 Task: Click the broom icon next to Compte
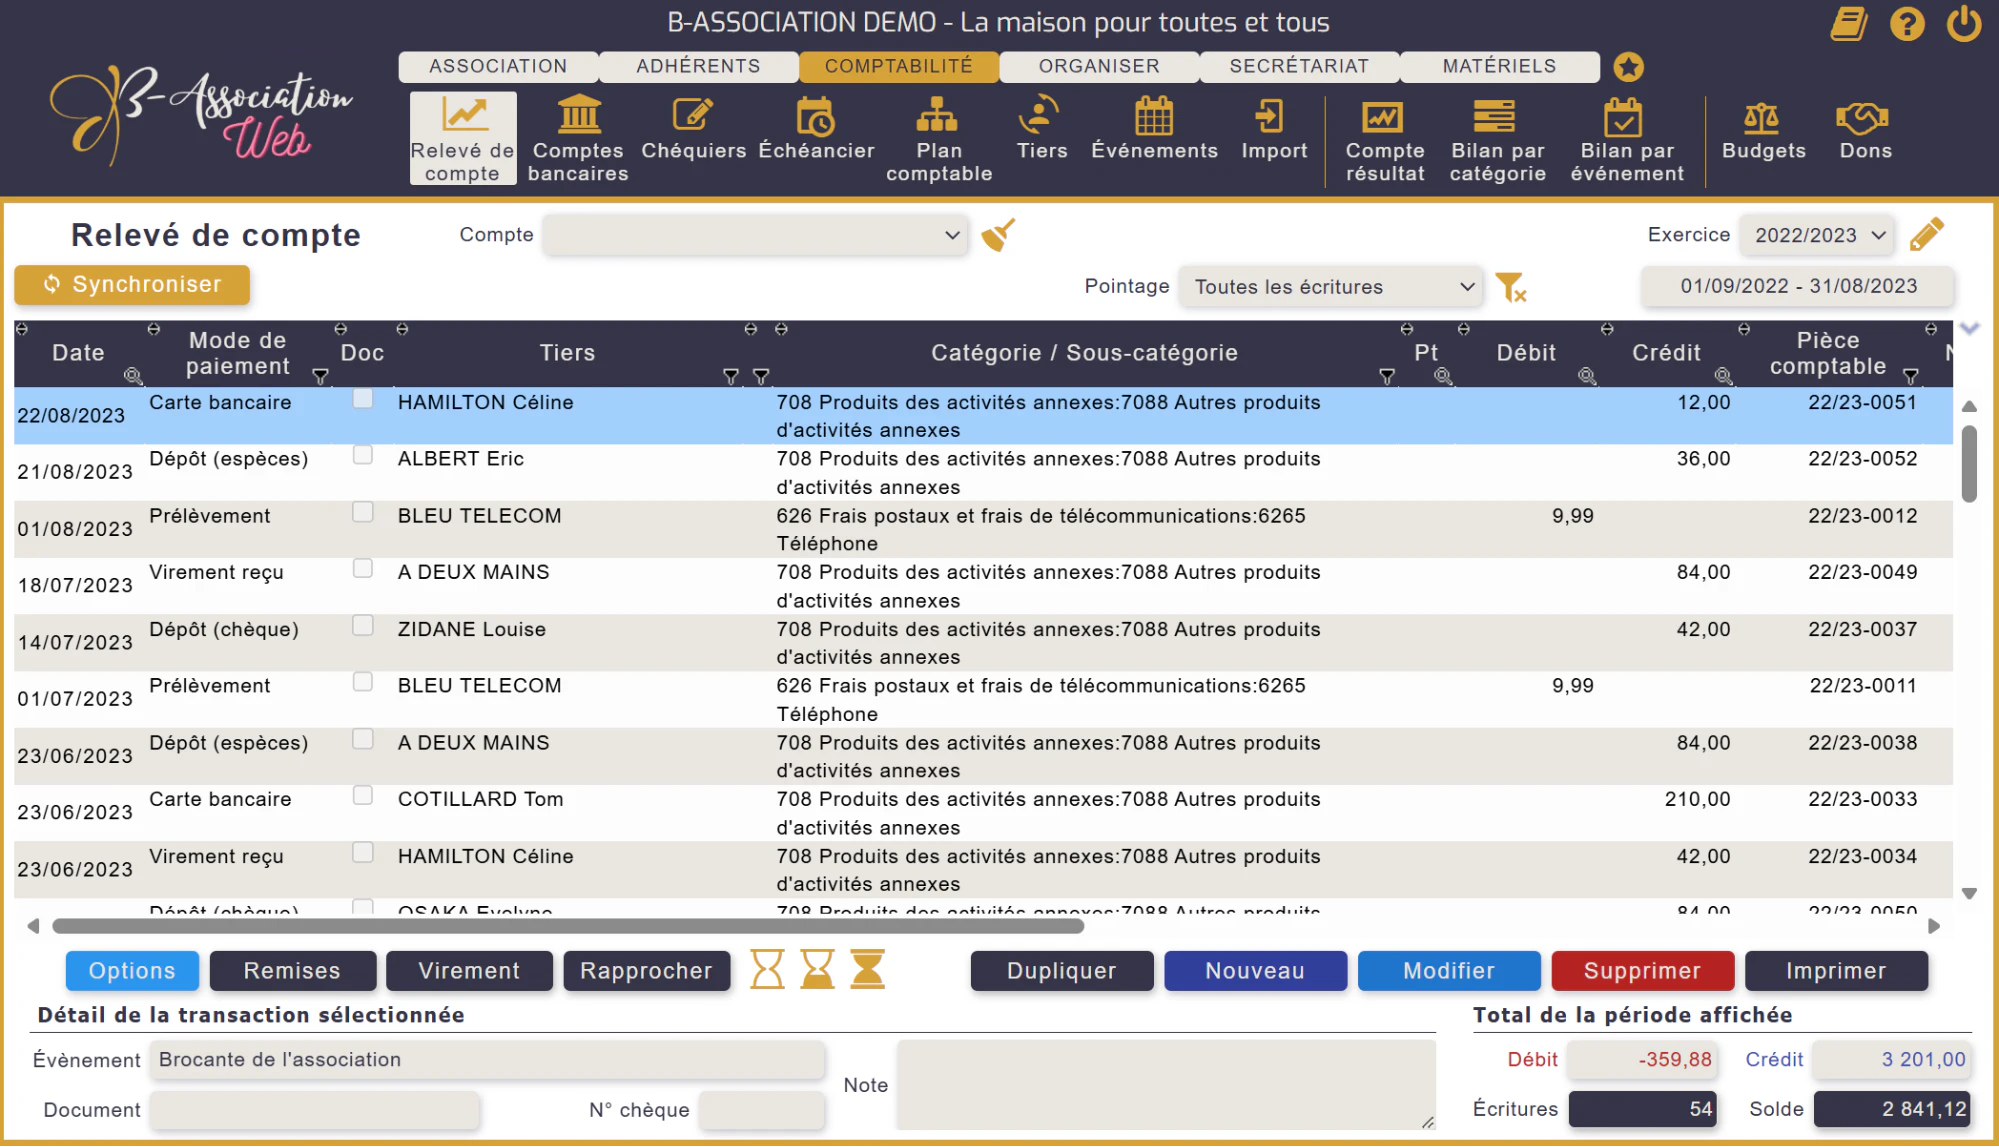click(x=997, y=235)
